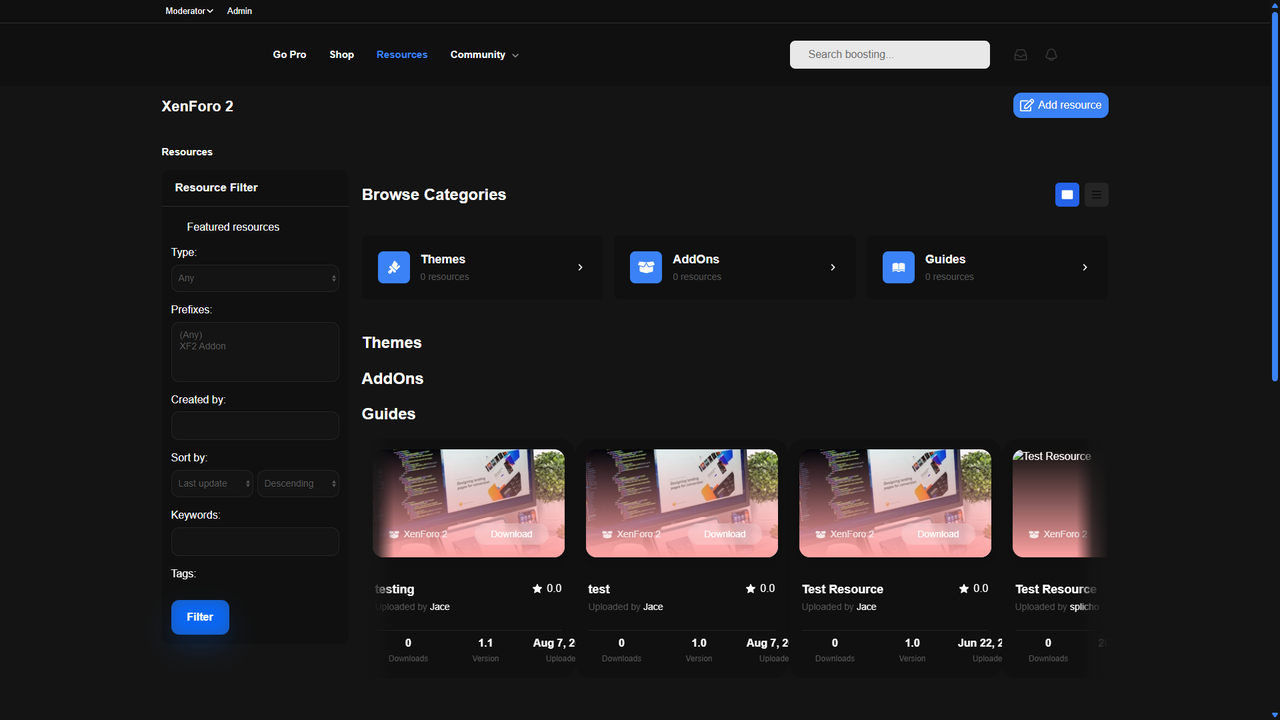Image resolution: width=1280 pixels, height=720 pixels.
Task: Select the XF2 Addon prefix option
Action: coord(203,346)
